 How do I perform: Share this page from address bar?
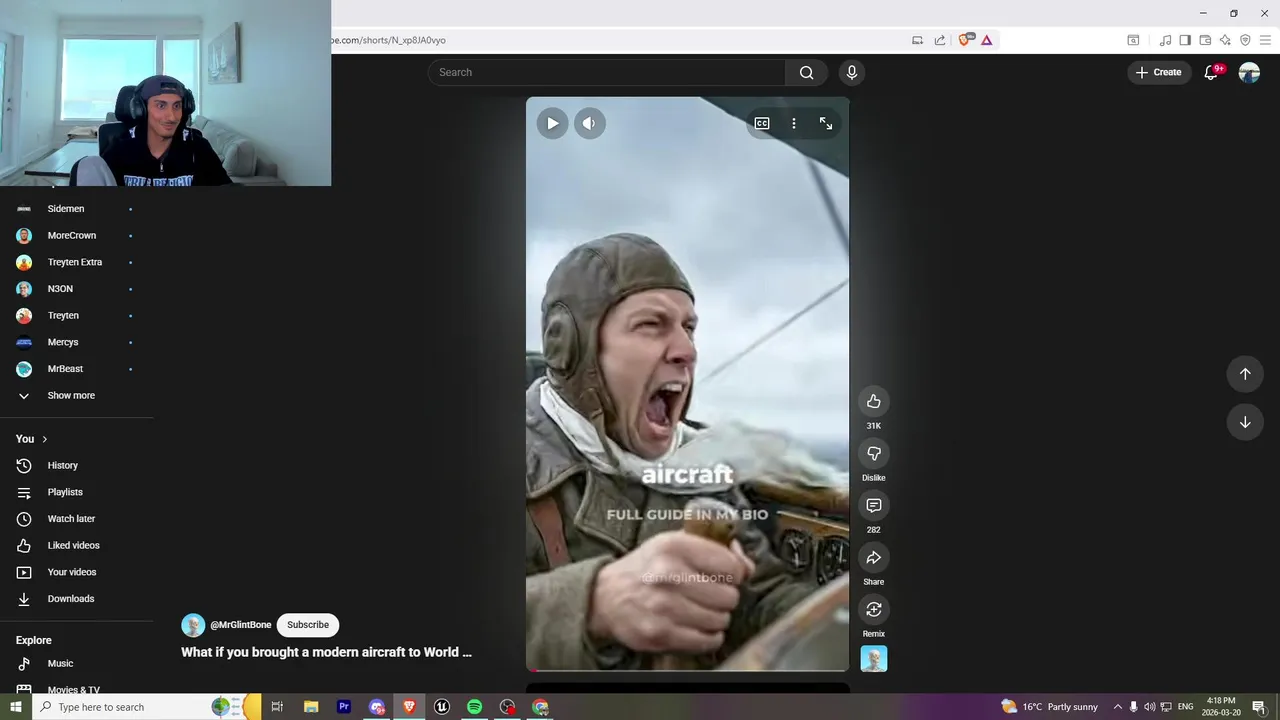(940, 40)
